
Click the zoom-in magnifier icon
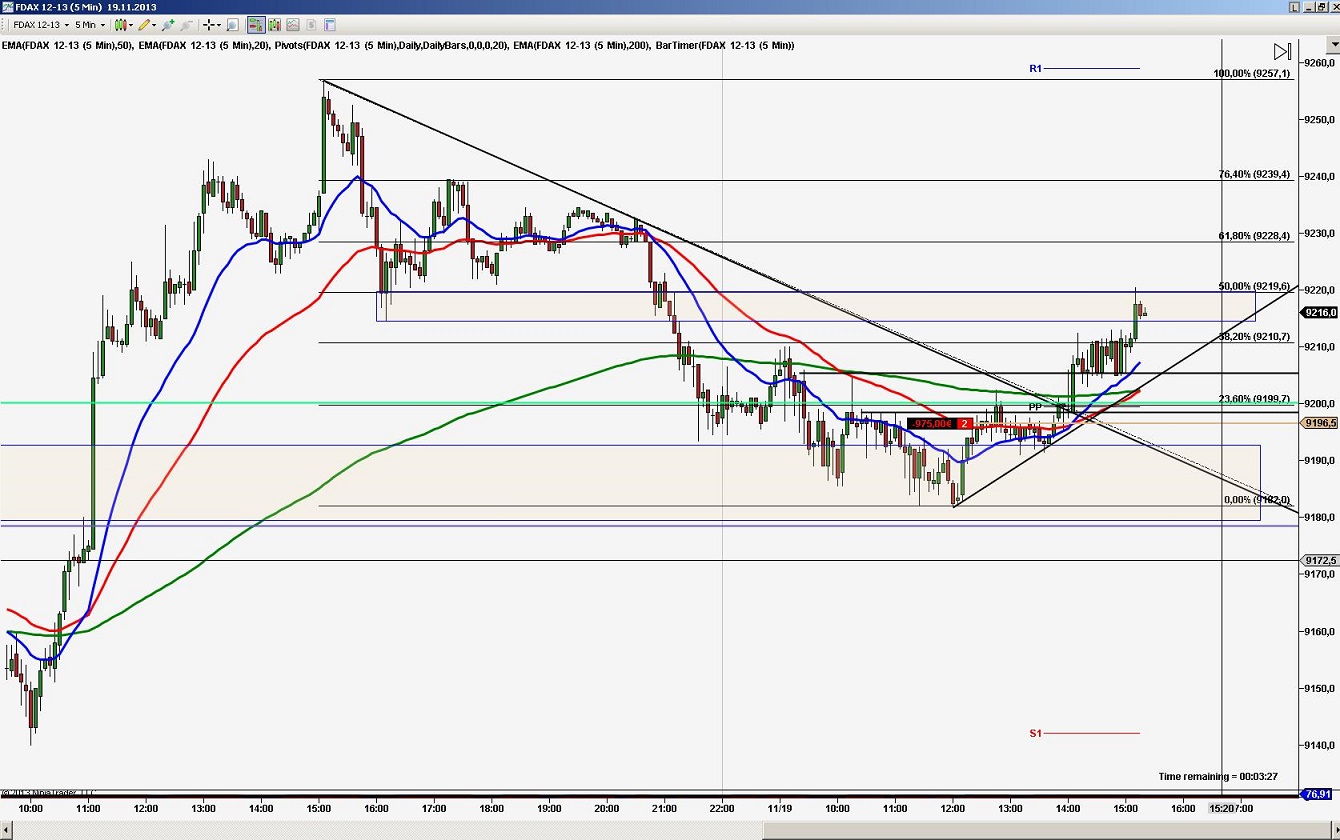(232, 25)
